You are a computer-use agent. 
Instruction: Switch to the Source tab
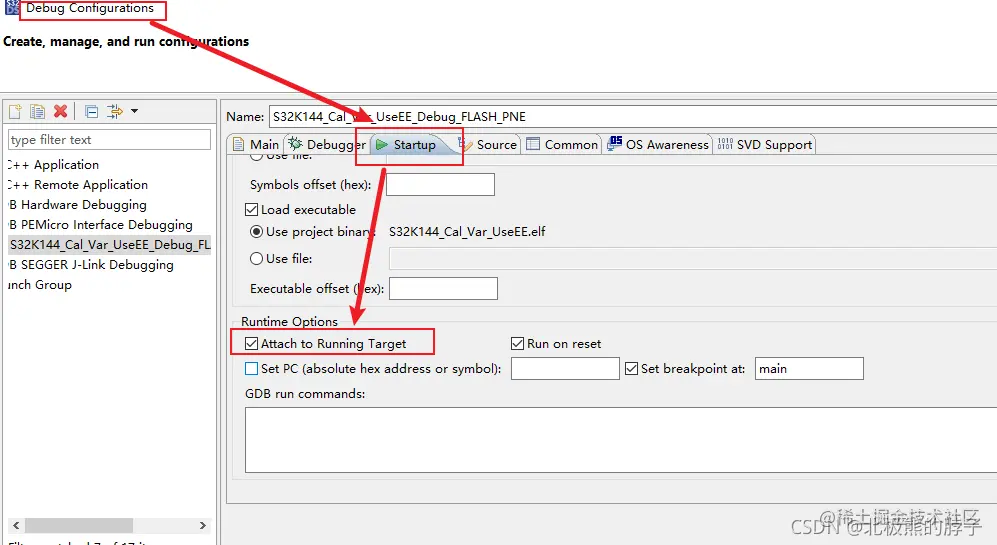coord(489,145)
